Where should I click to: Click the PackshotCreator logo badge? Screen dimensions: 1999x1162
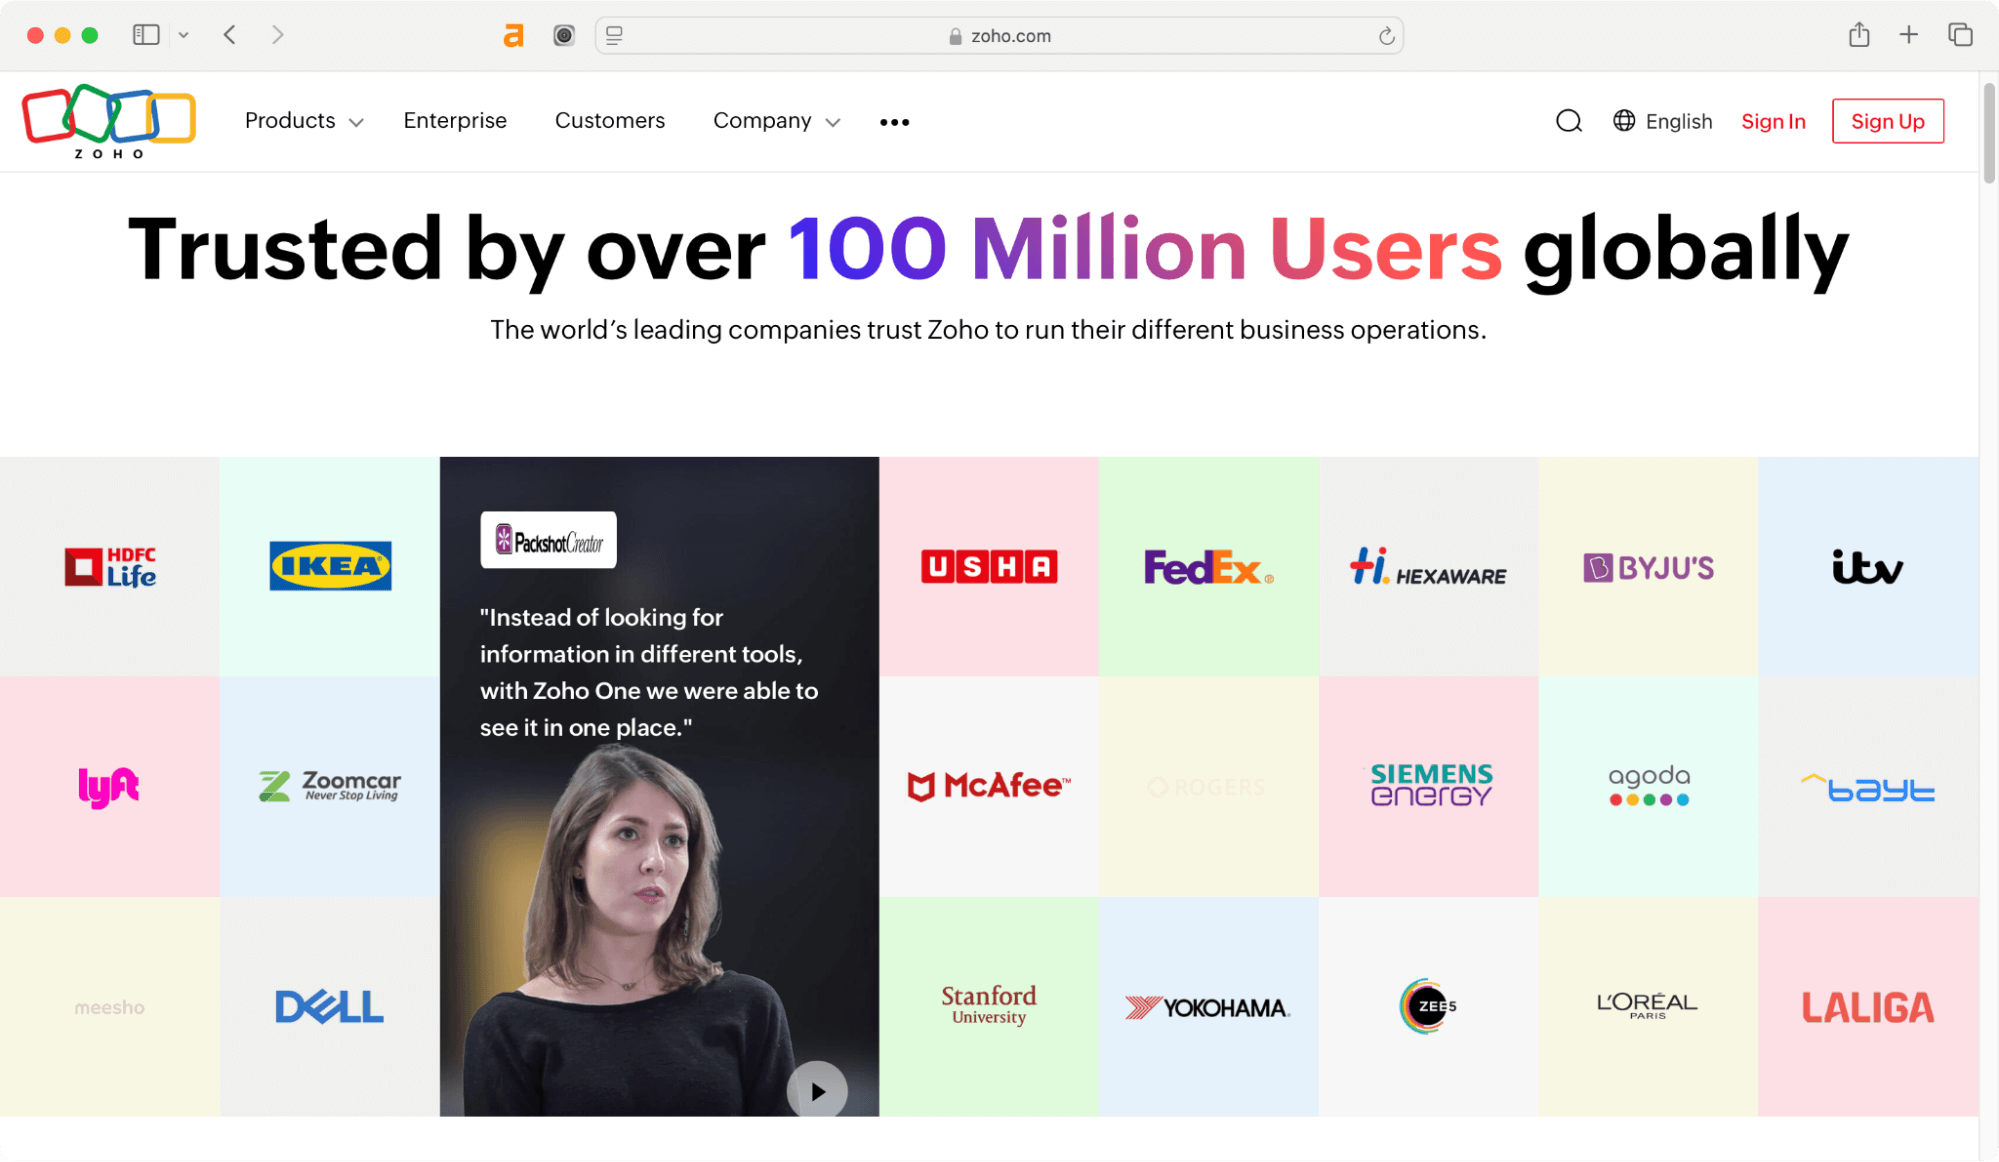(x=548, y=541)
